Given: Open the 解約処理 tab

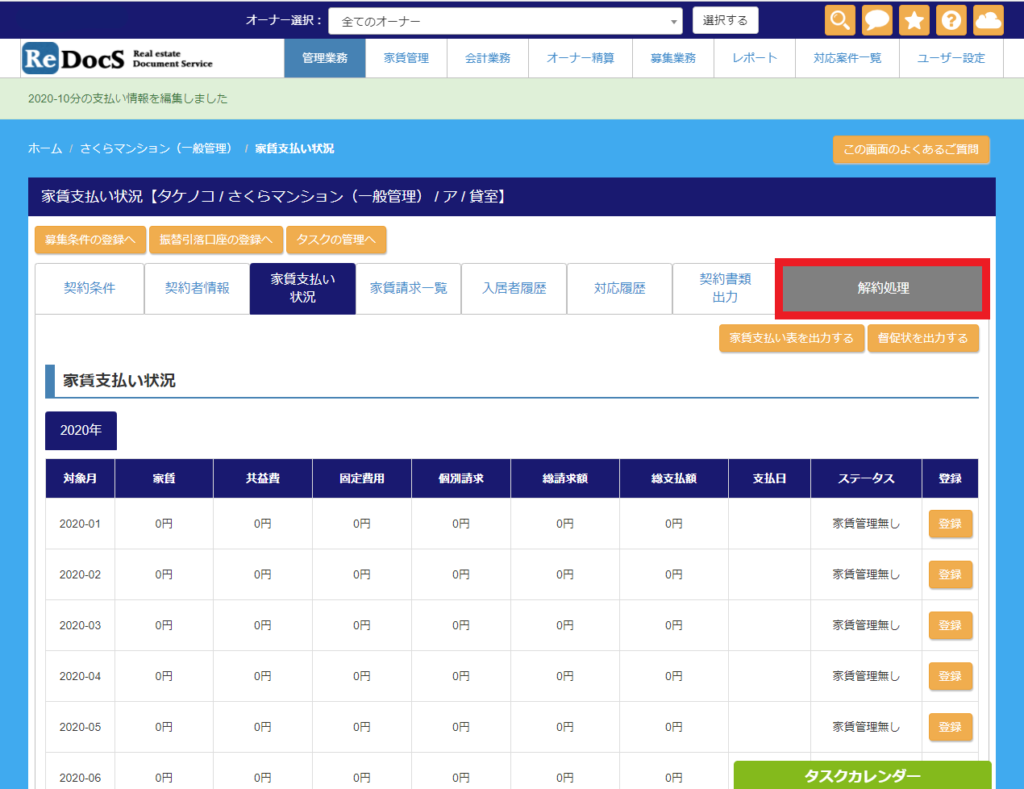Looking at the screenshot, I should pyautogui.click(x=883, y=288).
